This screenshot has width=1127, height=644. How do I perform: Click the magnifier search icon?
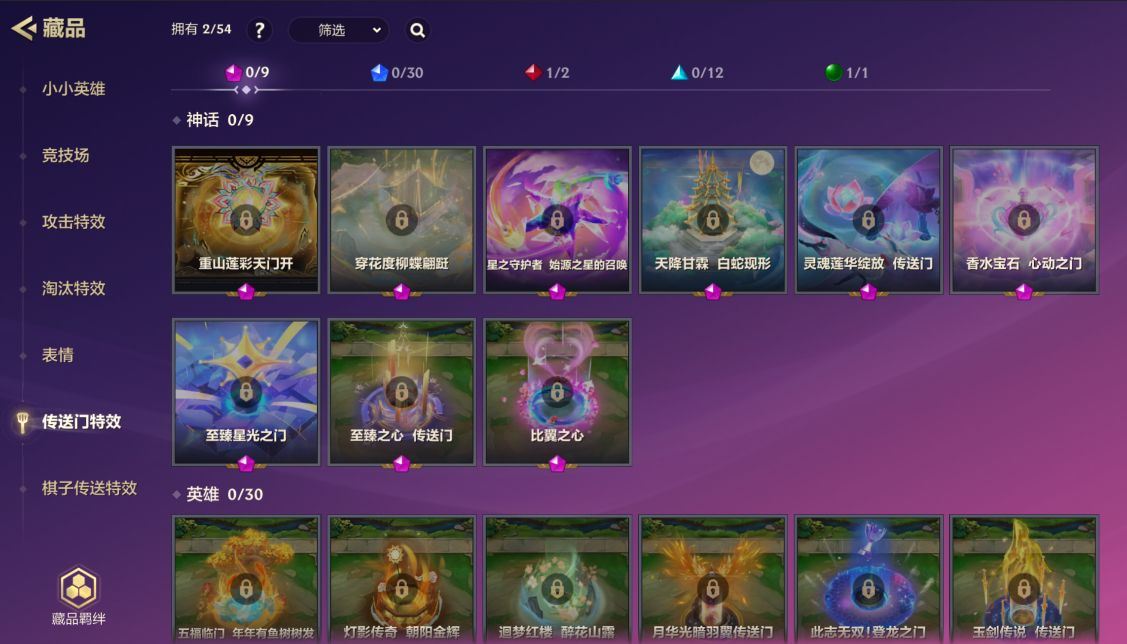click(418, 30)
